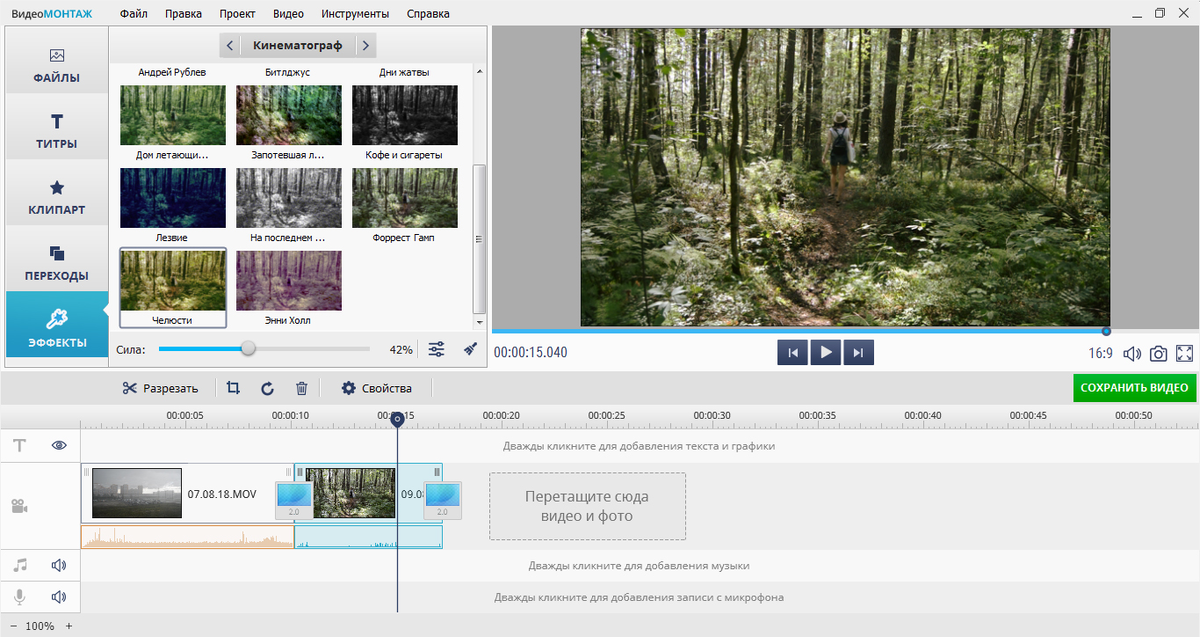
Task: Go to previous effects category arrow
Action: coord(230,45)
